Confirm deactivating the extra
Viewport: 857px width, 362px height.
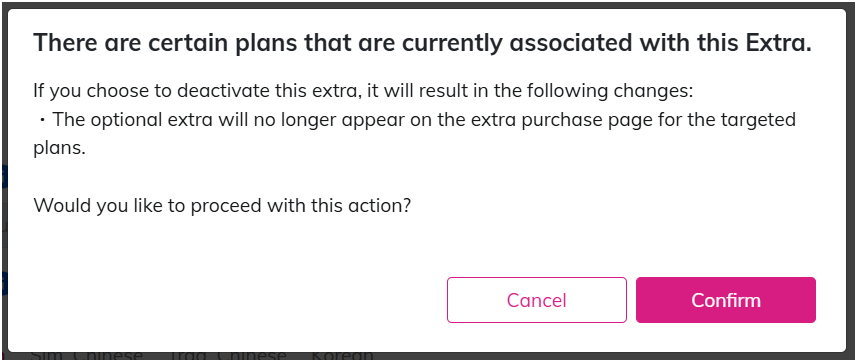[x=725, y=300]
